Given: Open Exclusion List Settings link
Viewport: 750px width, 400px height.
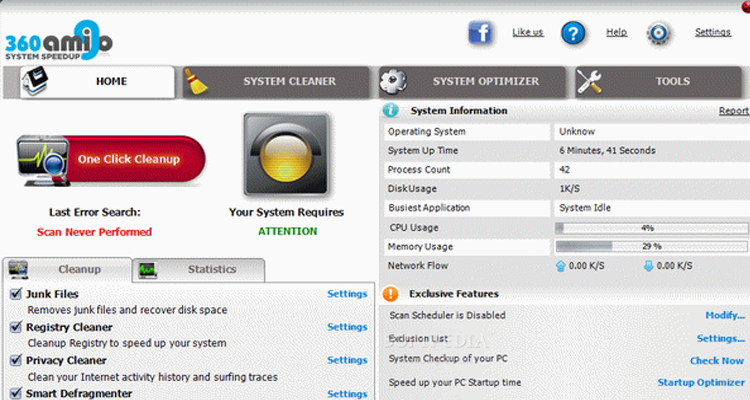Looking at the screenshot, I should (721, 339).
